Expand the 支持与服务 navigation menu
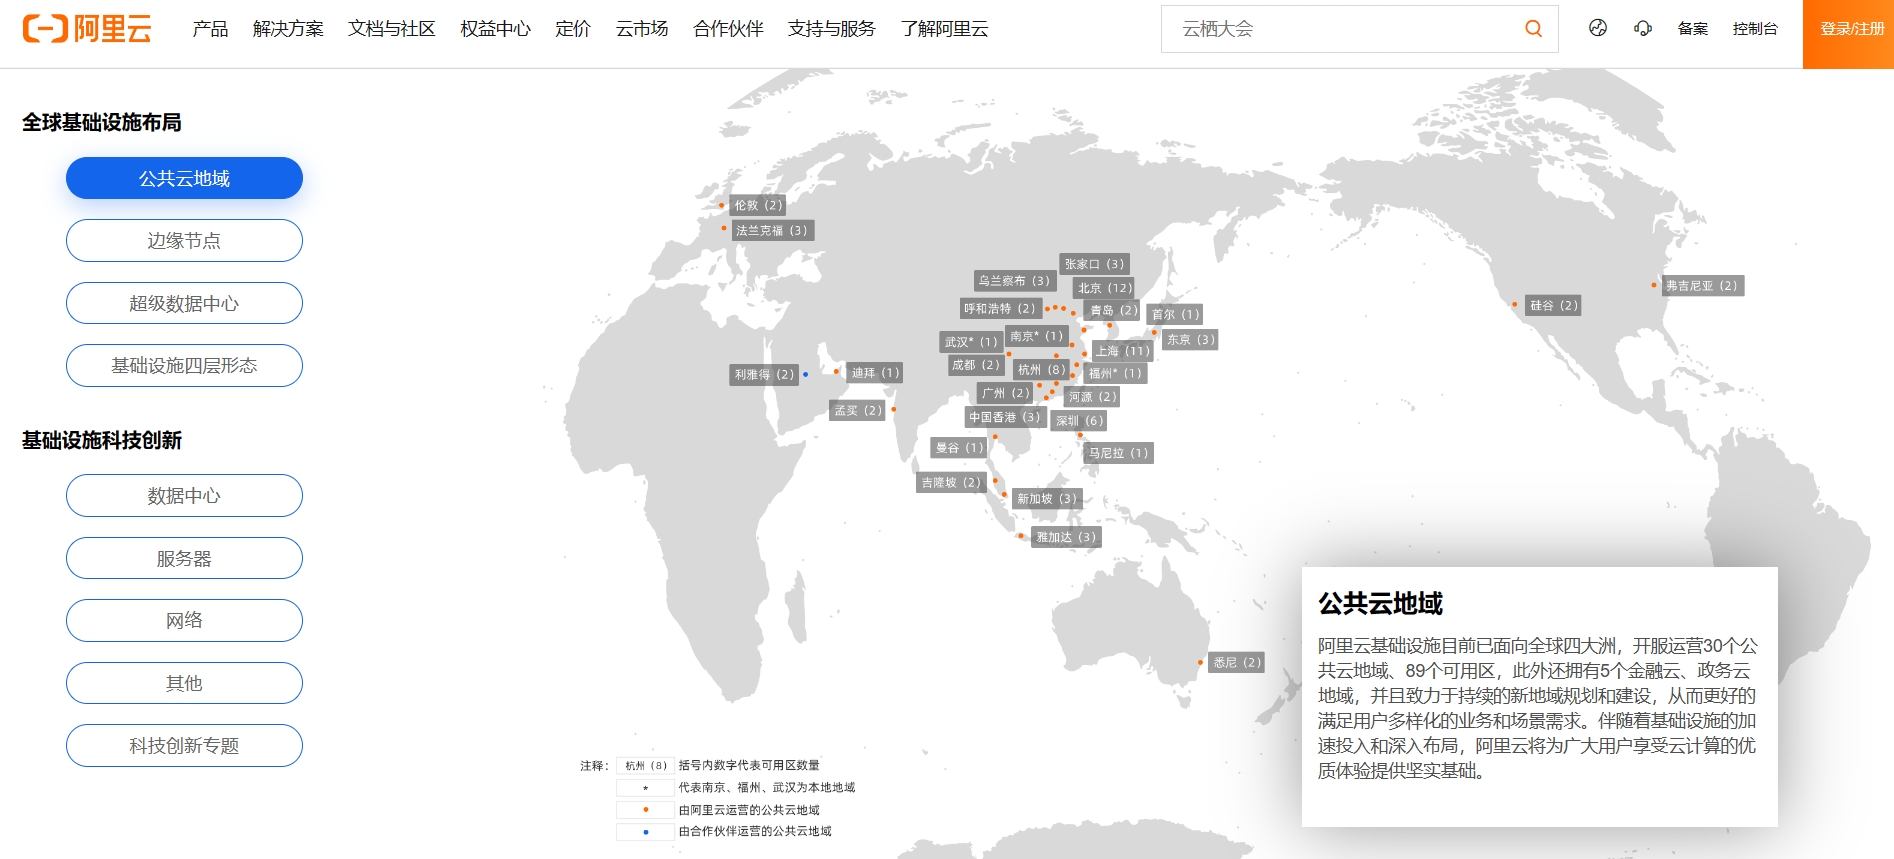 831,29
